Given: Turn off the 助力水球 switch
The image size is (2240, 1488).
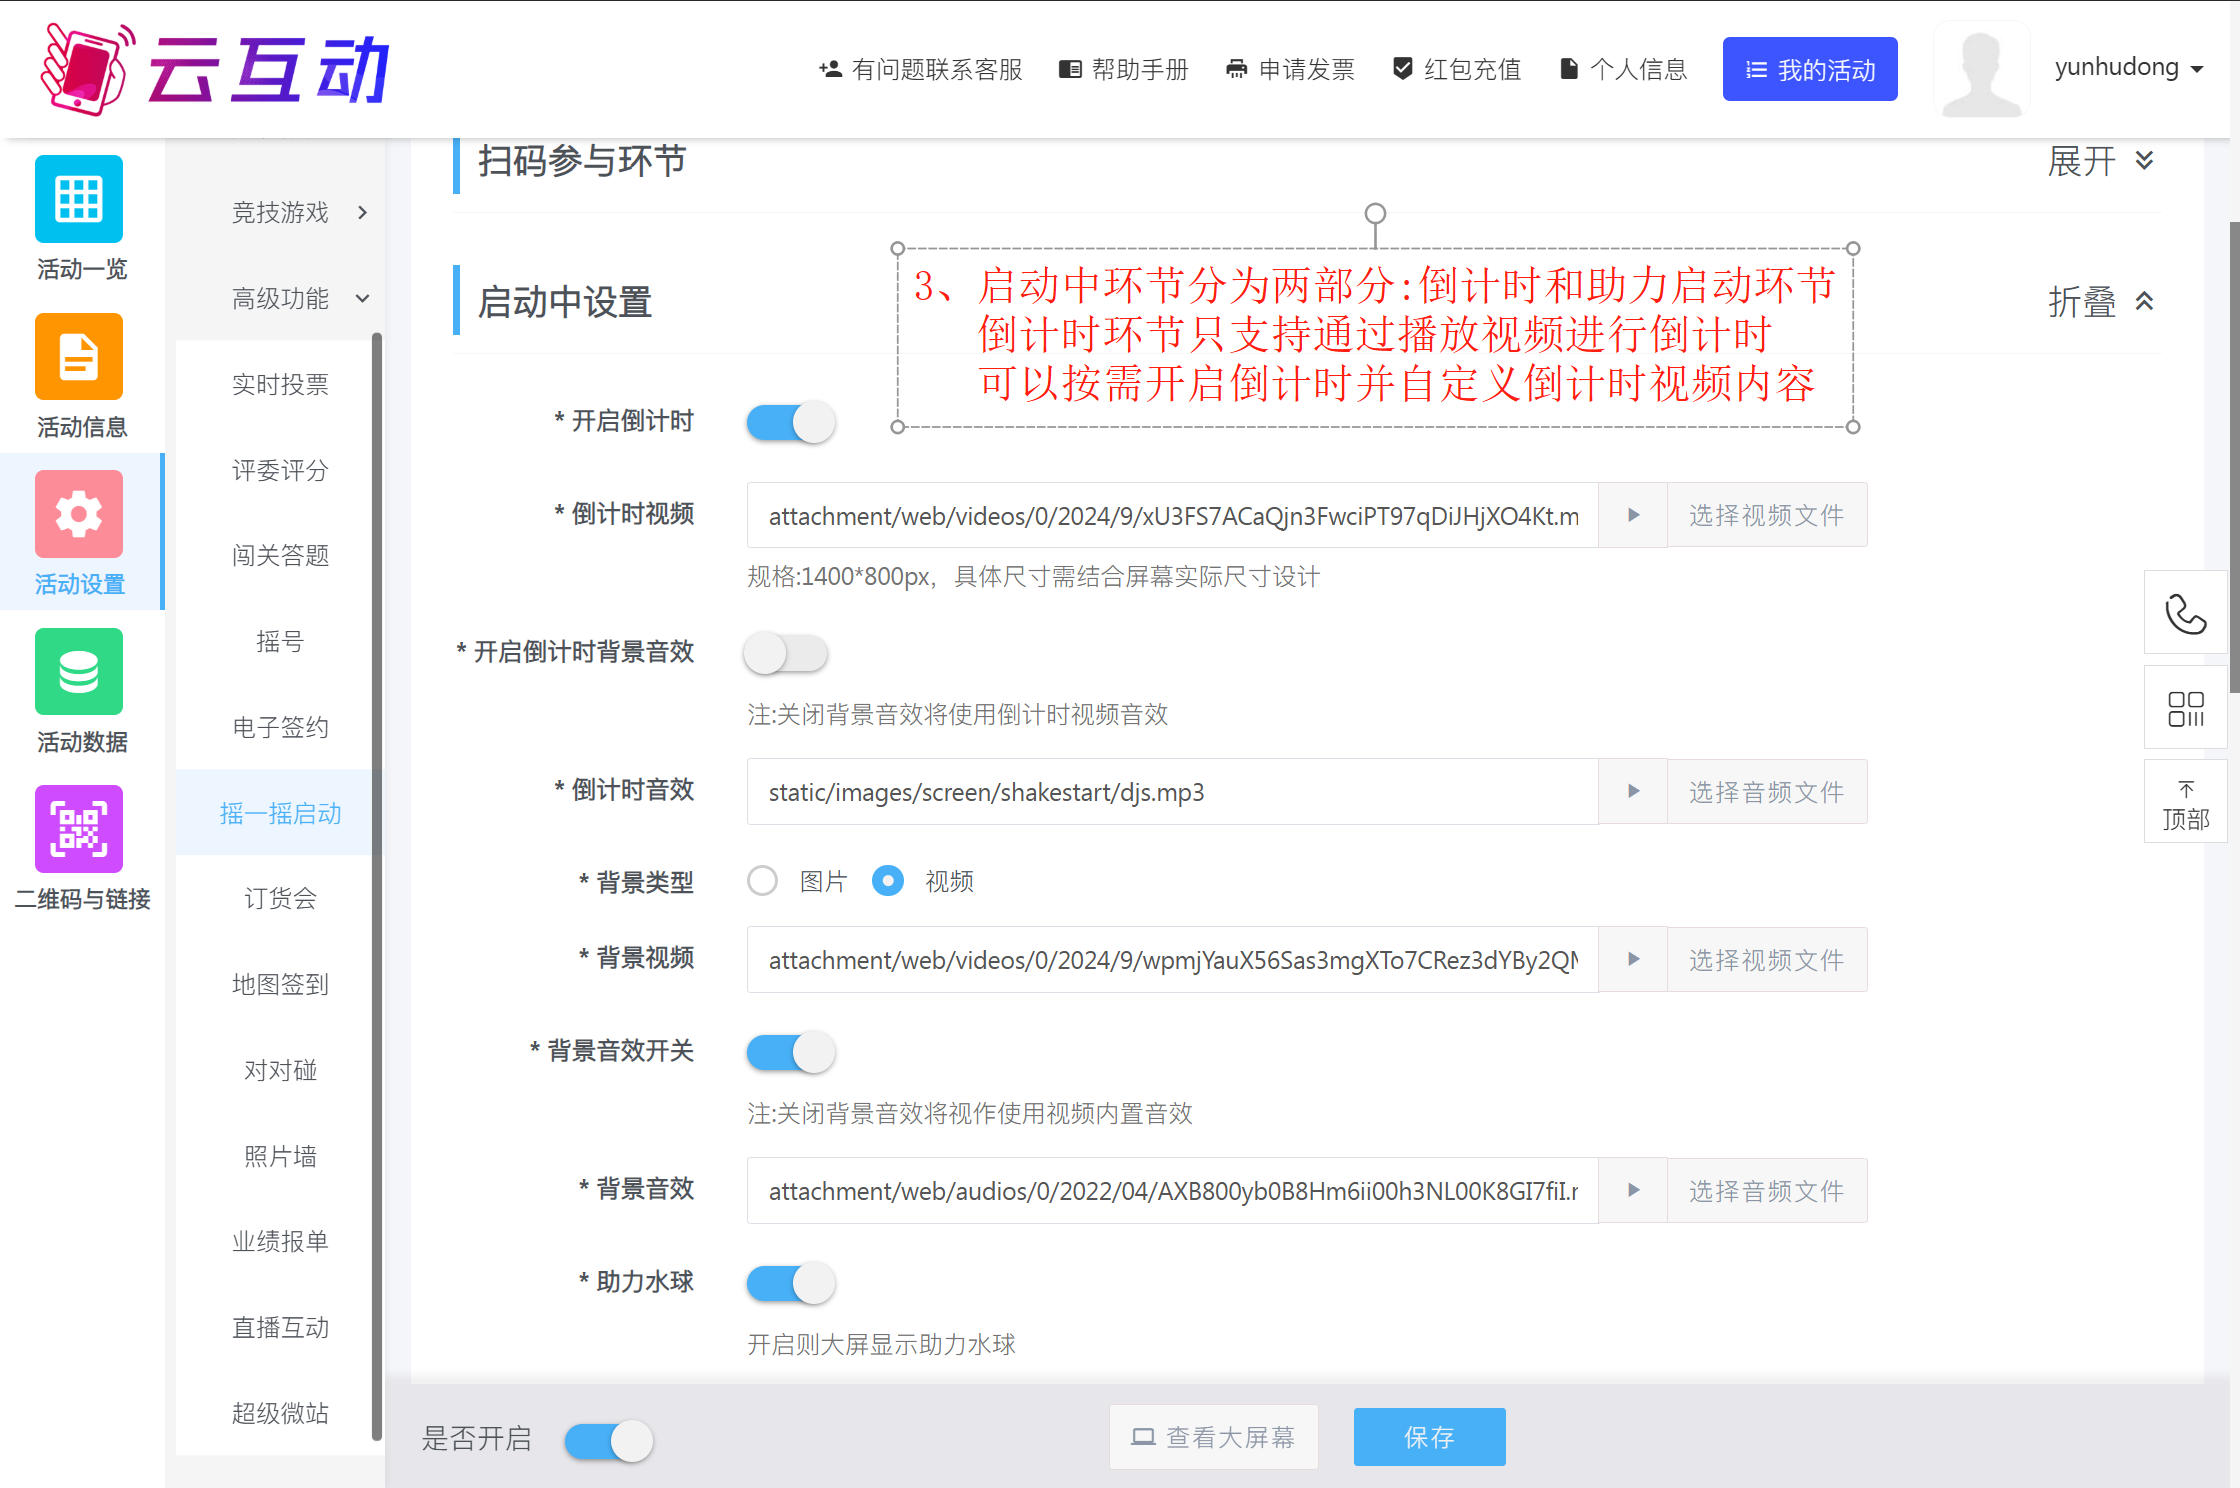Looking at the screenshot, I should [x=790, y=1283].
